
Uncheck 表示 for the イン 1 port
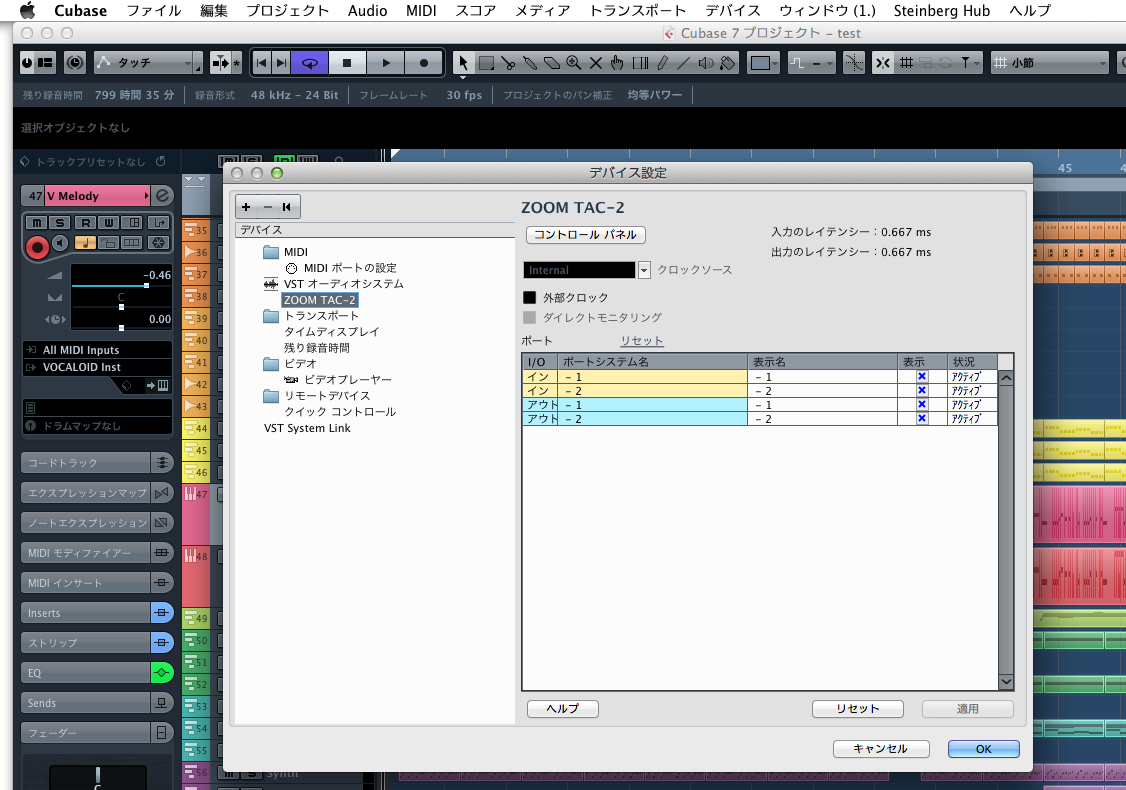(922, 376)
